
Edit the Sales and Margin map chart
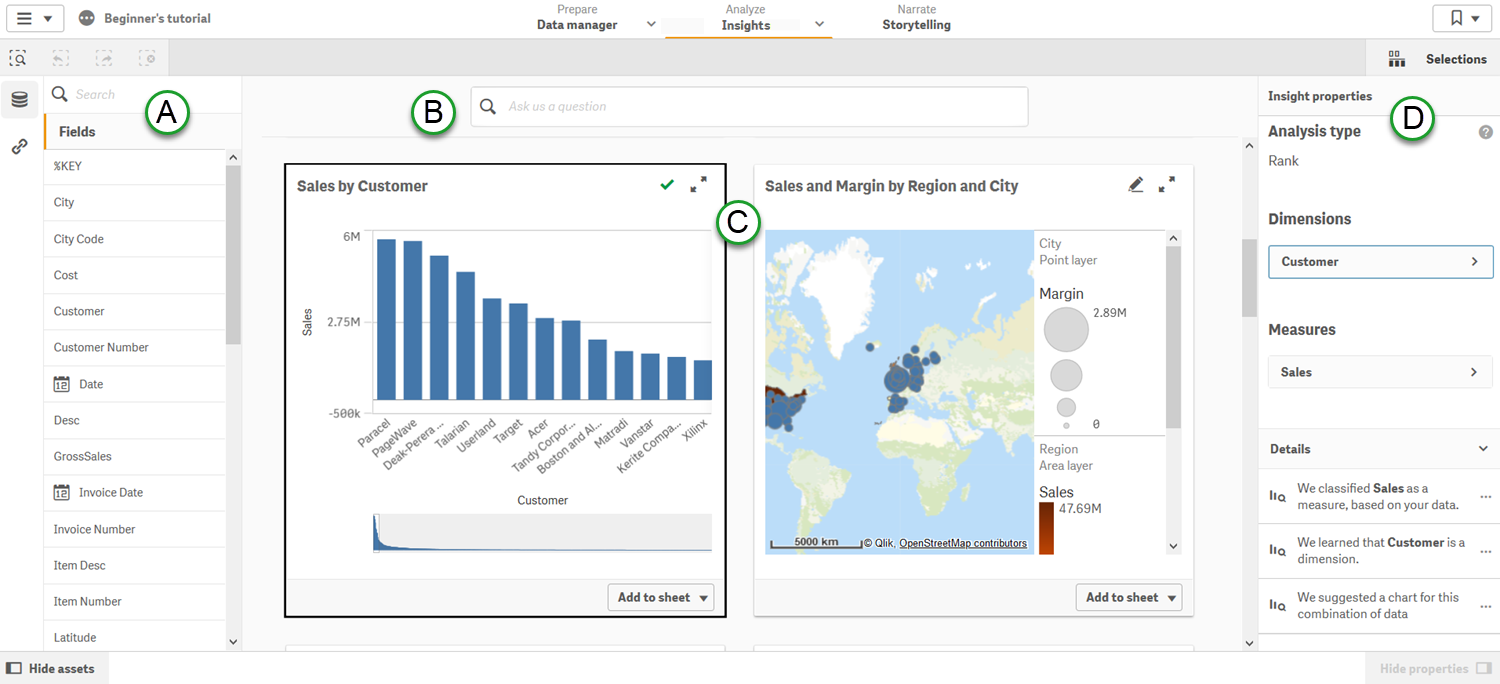pyautogui.click(x=1136, y=184)
